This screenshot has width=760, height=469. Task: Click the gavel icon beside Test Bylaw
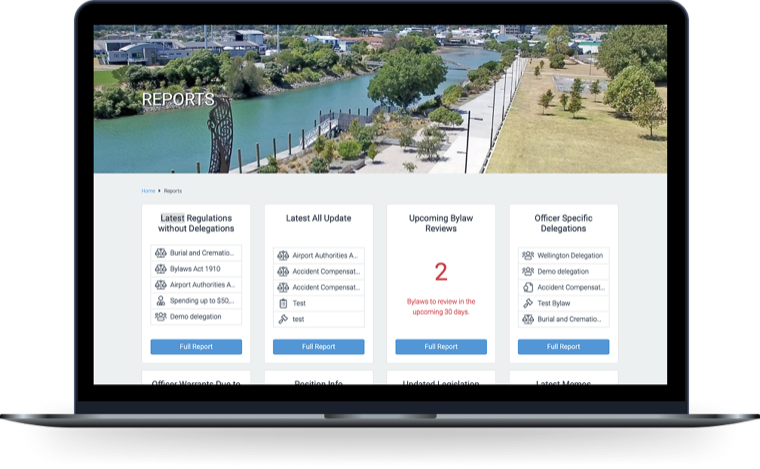click(528, 303)
